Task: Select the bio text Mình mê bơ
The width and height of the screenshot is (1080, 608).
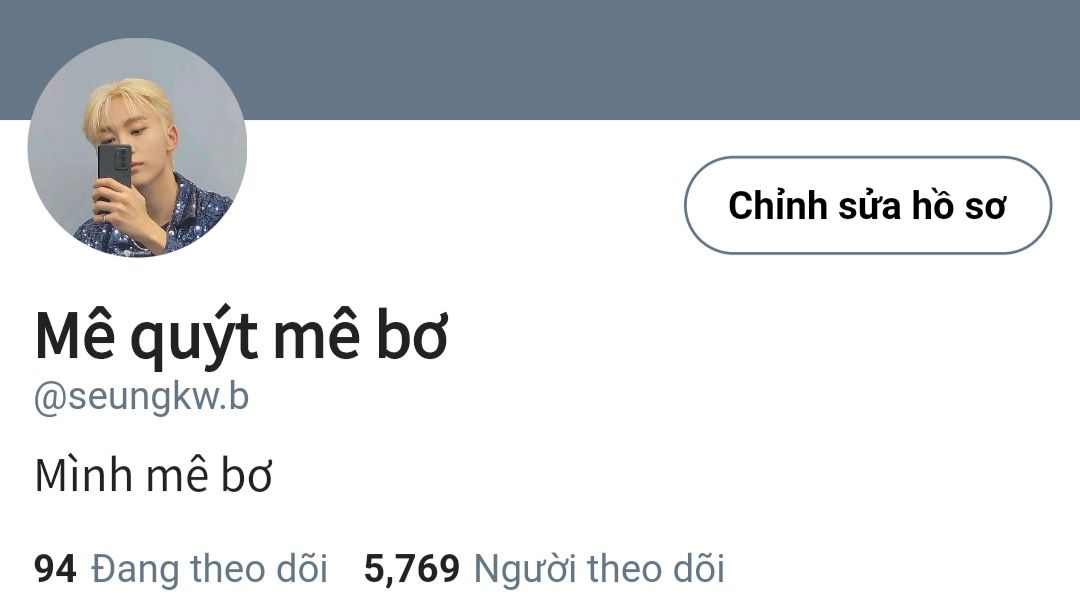Action: [154, 476]
